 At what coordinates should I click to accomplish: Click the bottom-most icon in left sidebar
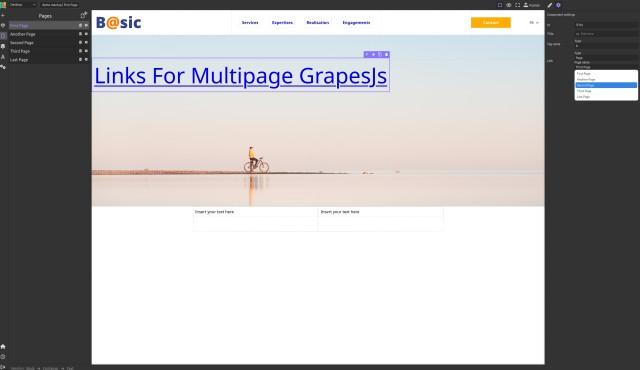[3, 366]
